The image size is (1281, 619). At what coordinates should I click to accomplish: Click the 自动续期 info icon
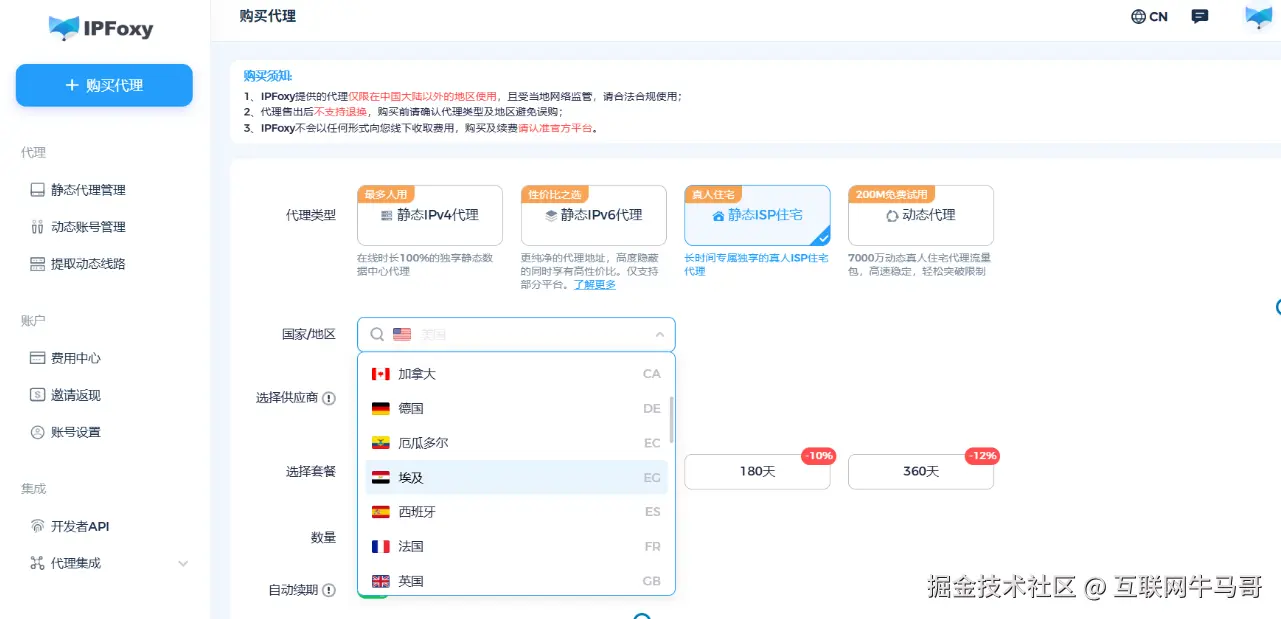(329, 590)
